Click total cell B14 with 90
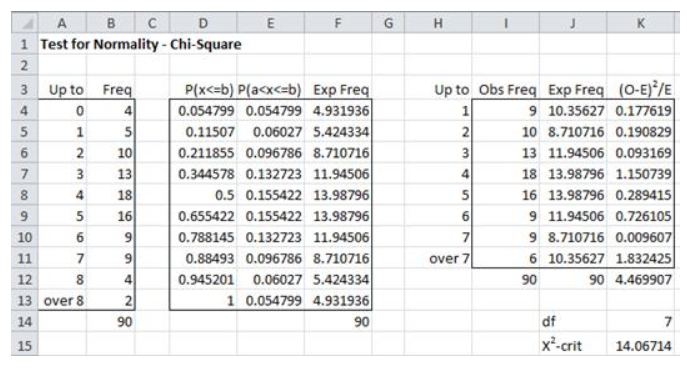 111,321
